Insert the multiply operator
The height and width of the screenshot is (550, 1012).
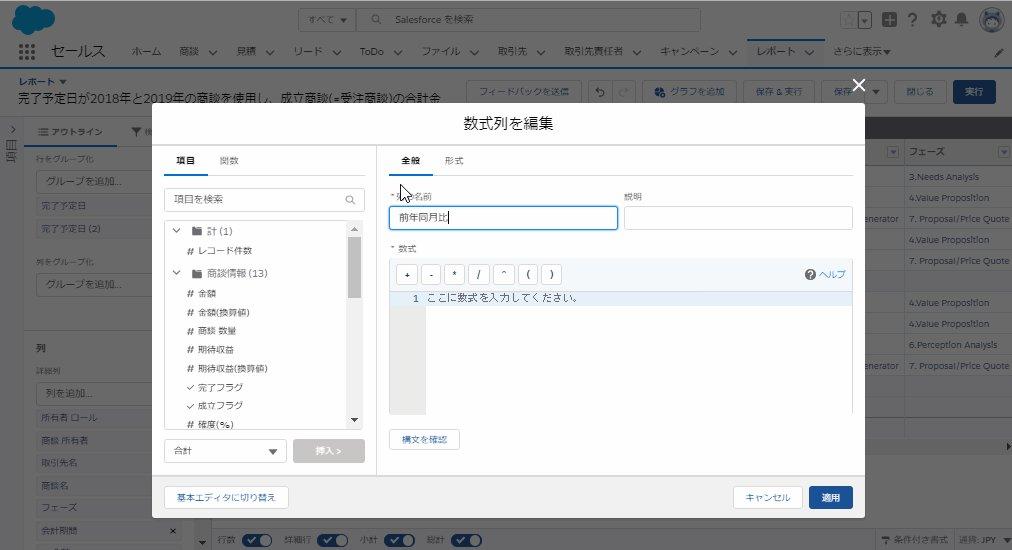(x=454, y=274)
